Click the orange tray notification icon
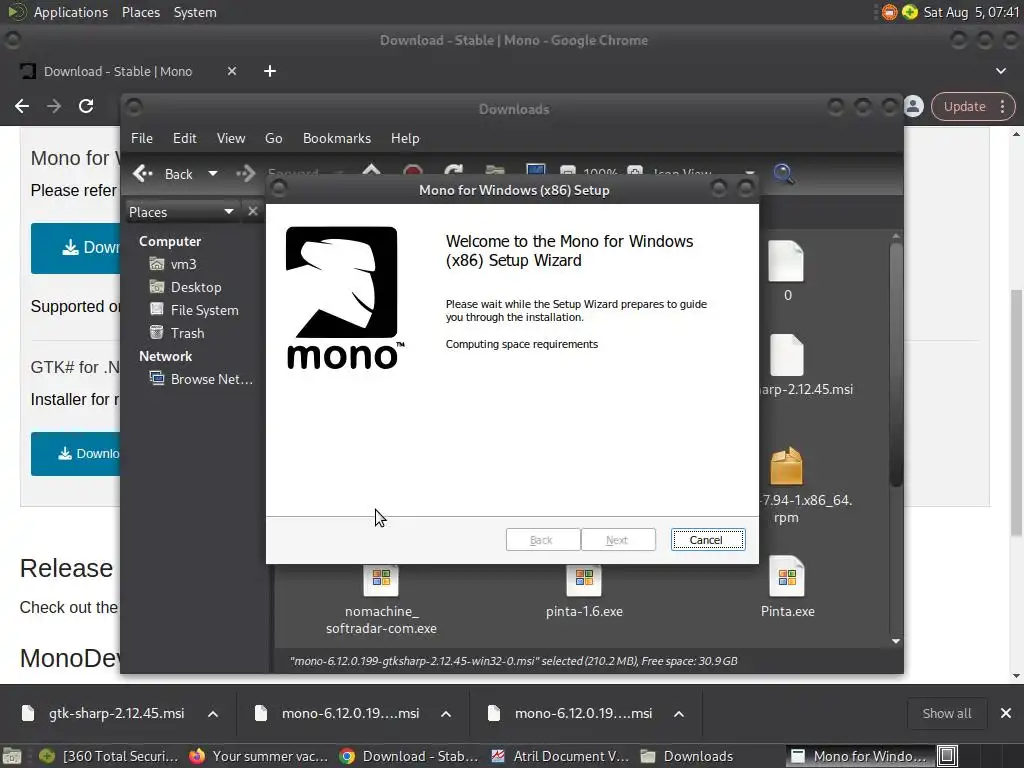Viewport: 1024px width, 768px height. tap(889, 12)
